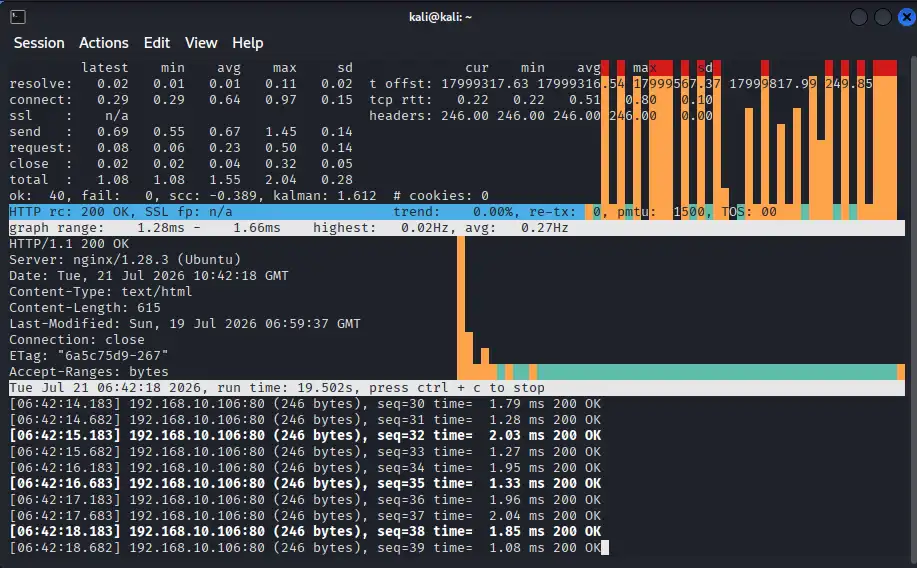Click the terminal icon in title bar
Image resolution: width=917 pixels, height=568 pixels.
click(18, 17)
